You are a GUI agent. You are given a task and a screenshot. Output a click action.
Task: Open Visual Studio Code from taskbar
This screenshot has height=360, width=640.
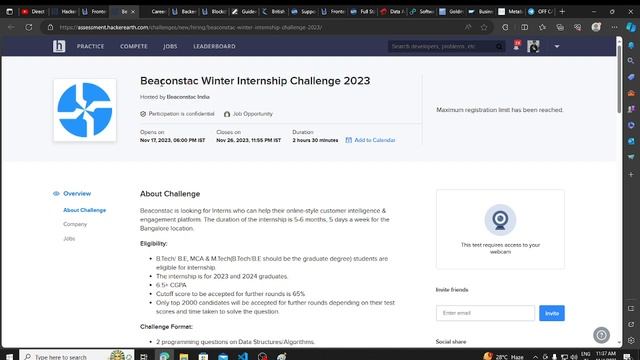(x=243, y=356)
